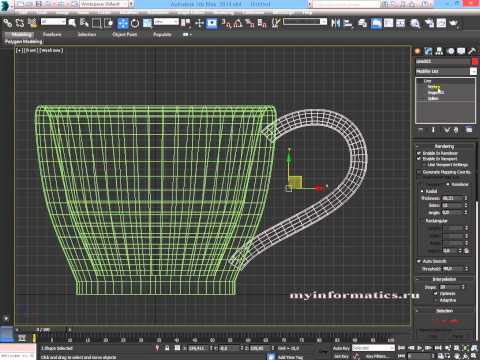Switch to the Motion command panel tab

pos(451,51)
